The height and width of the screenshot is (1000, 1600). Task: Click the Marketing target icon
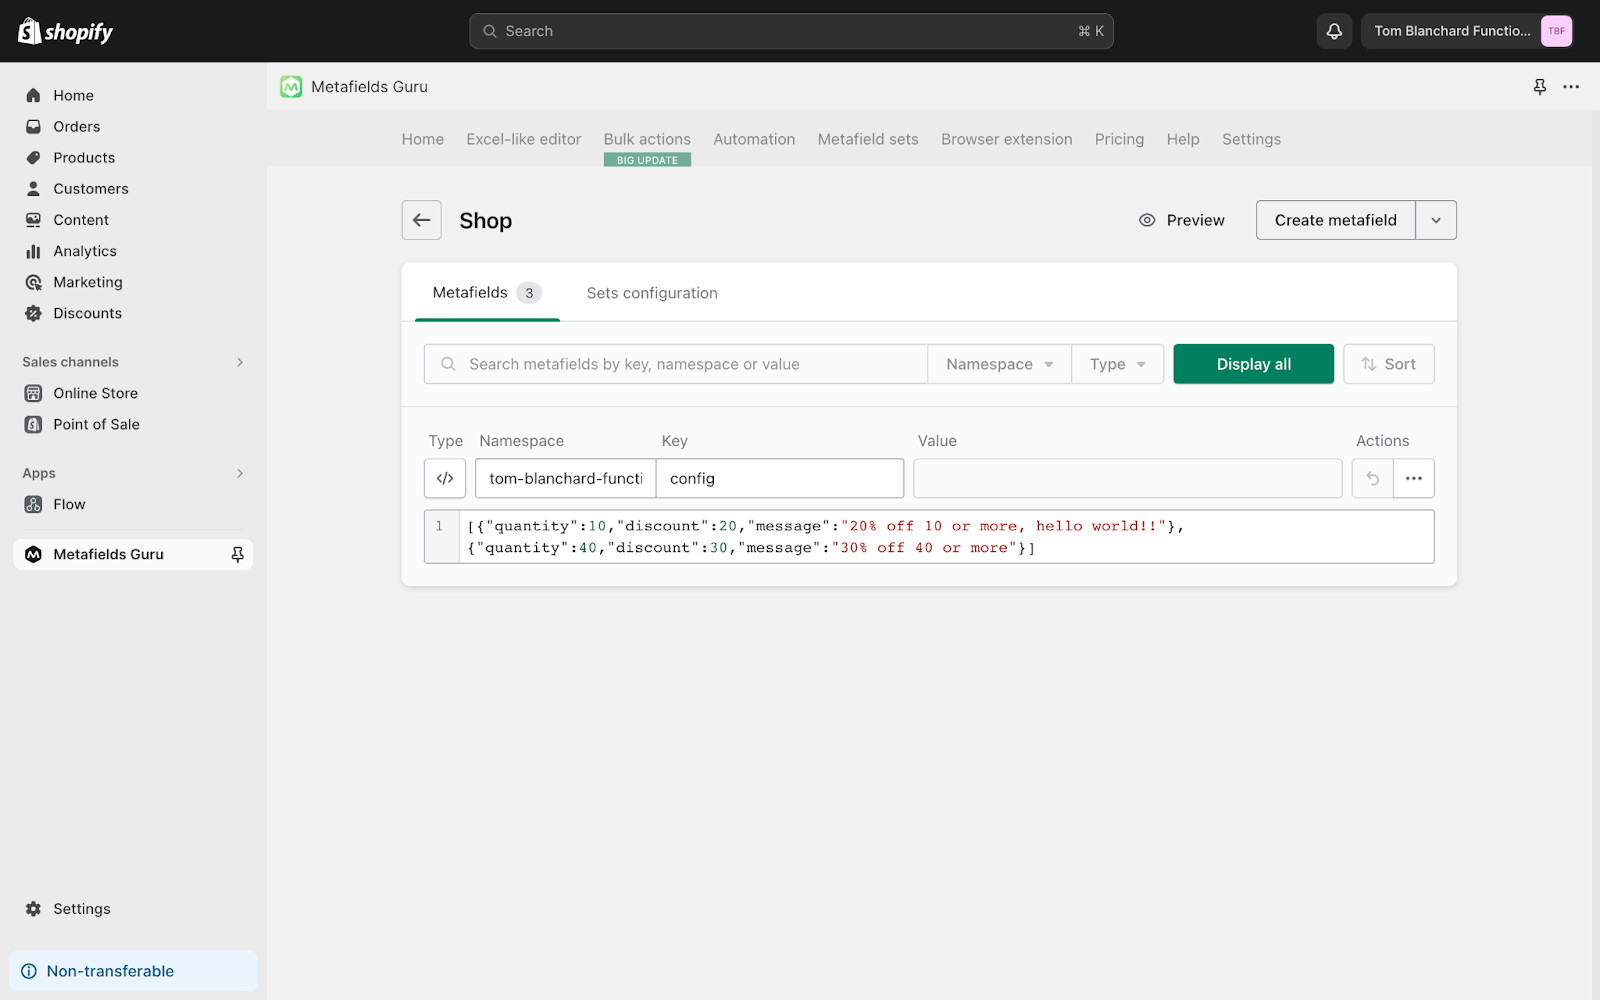33,282
